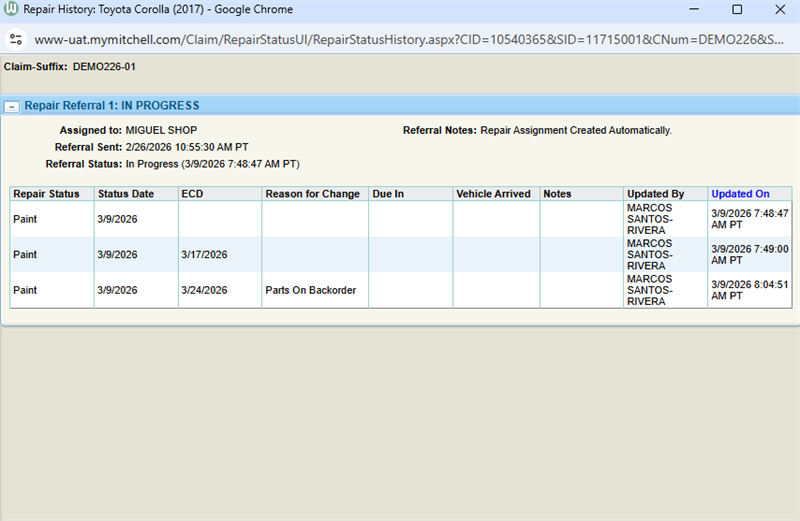The width and height of the screenshot is (800, 521).
Task: Click the ECD column header
Action: (x=192, y=194)
